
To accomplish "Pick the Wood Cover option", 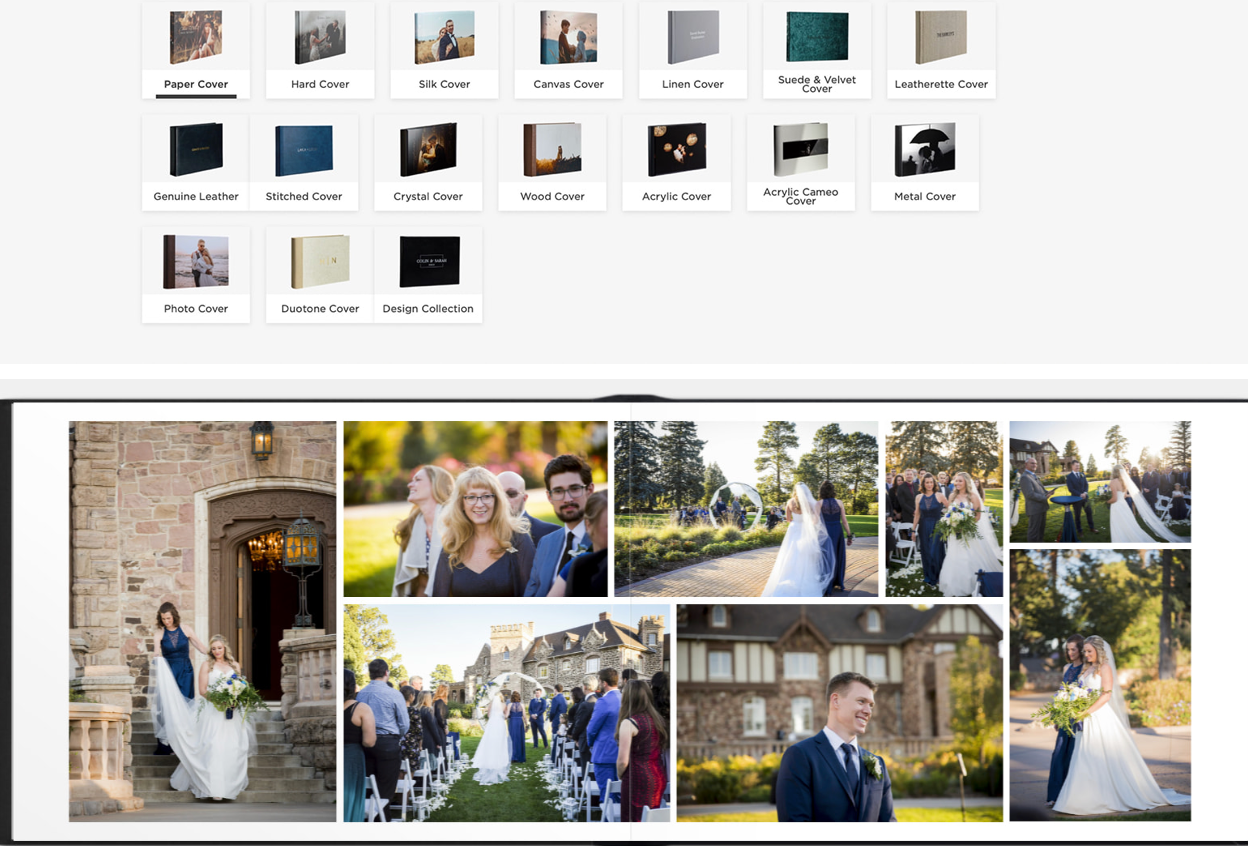I will point(552,162).
